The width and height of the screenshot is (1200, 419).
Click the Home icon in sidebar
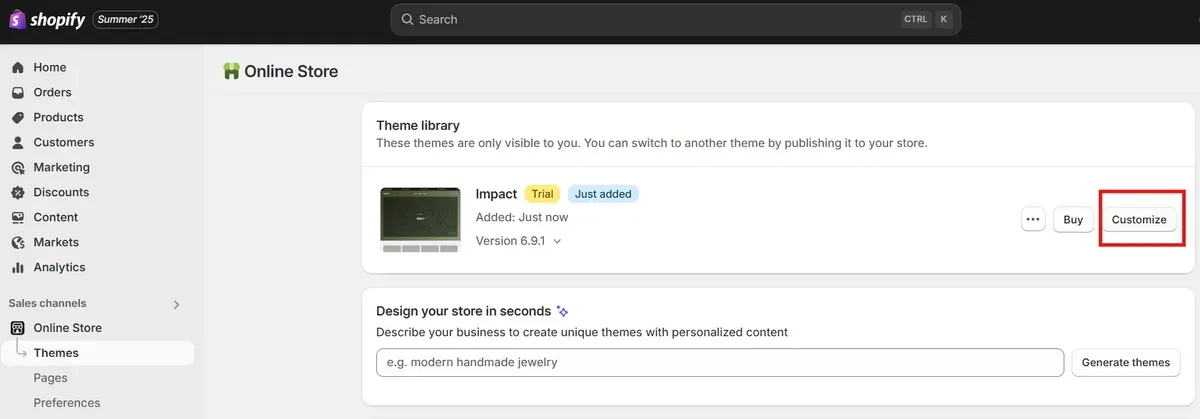coord(18,68)
